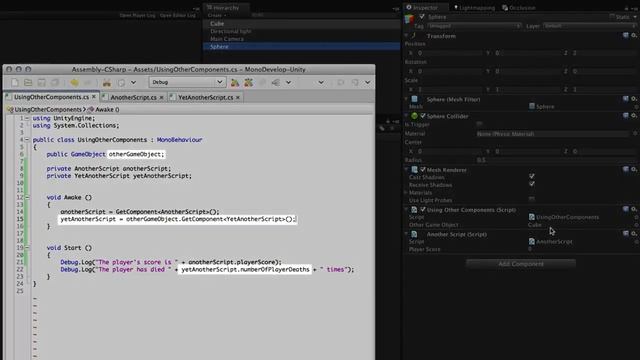The image size is (640, 360).
Task: Toggle the Receive Shadows checkbox
Action: [531, 184]
